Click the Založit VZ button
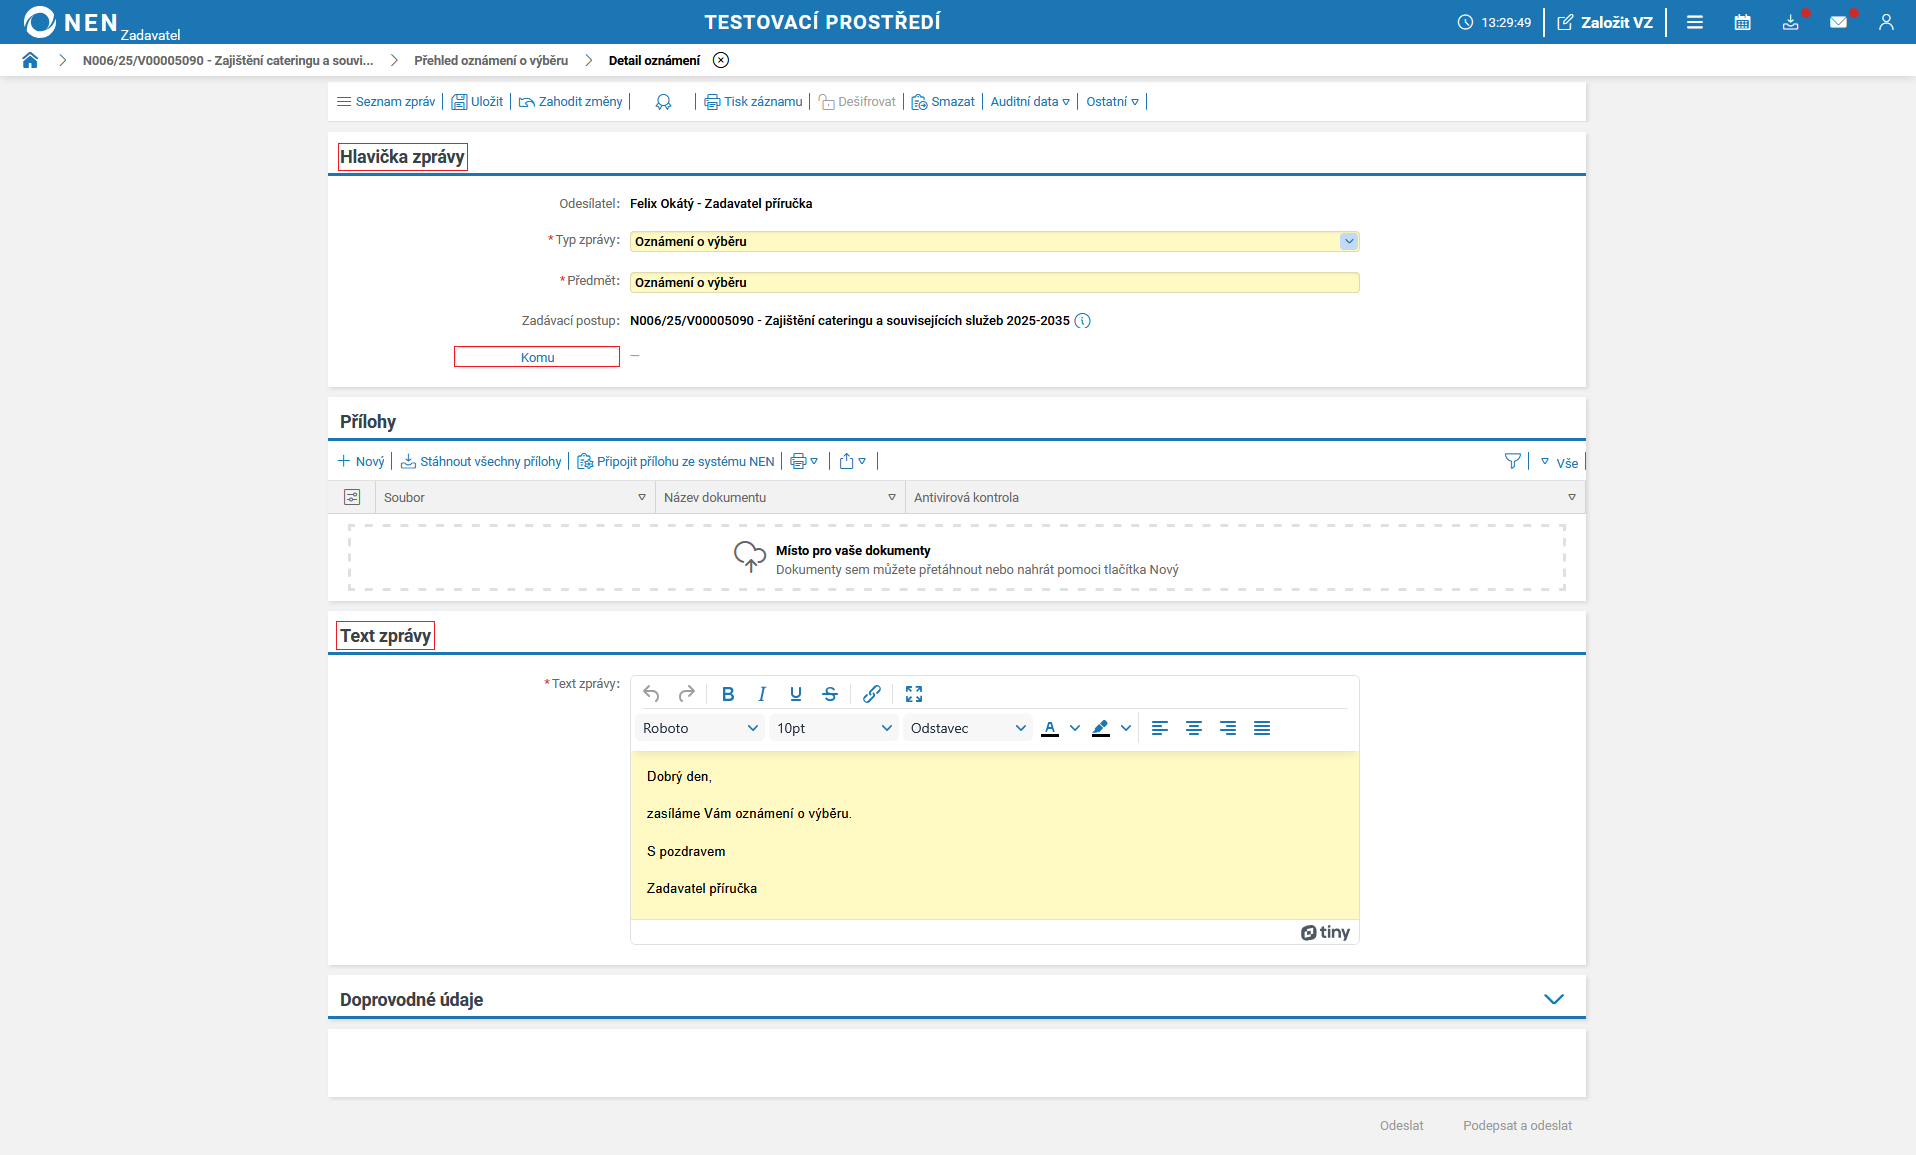 (1605, 22)
